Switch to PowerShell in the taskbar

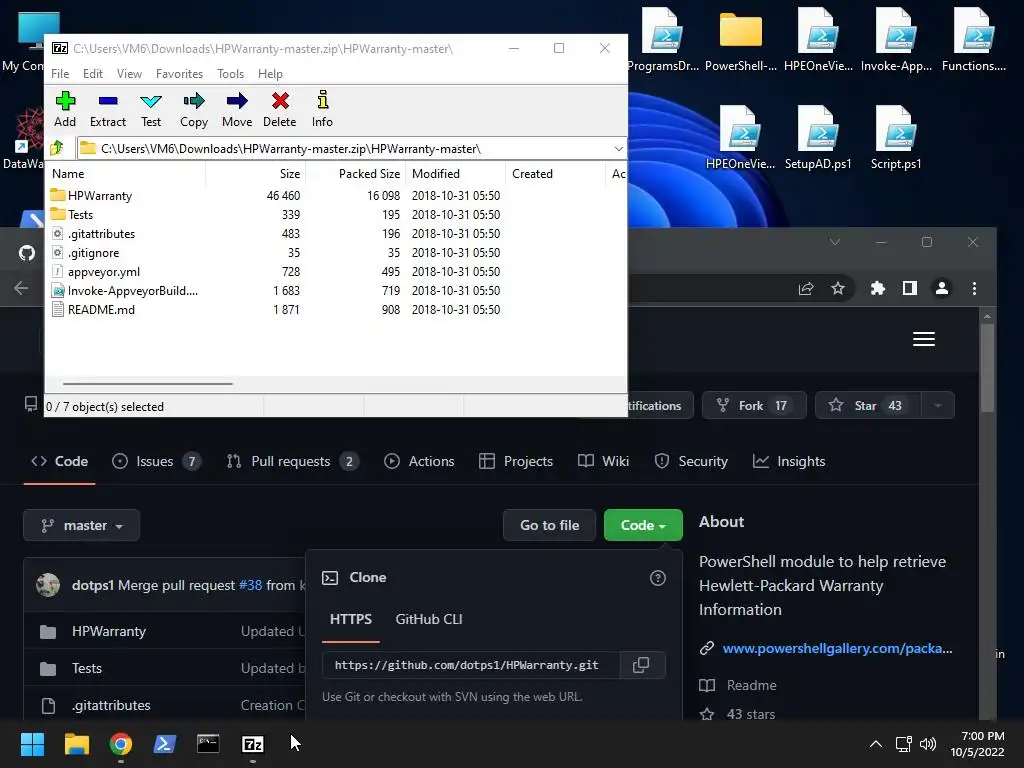165,744
